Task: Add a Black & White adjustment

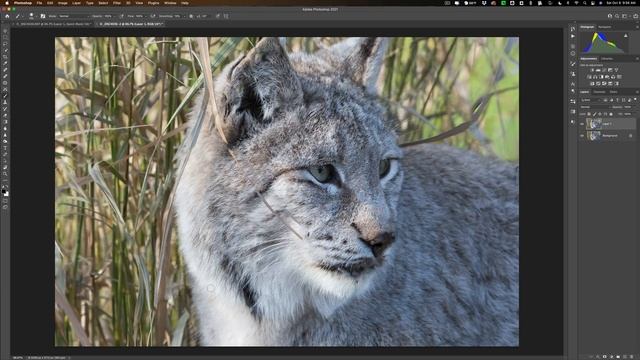Action: [x=601, y=77]
